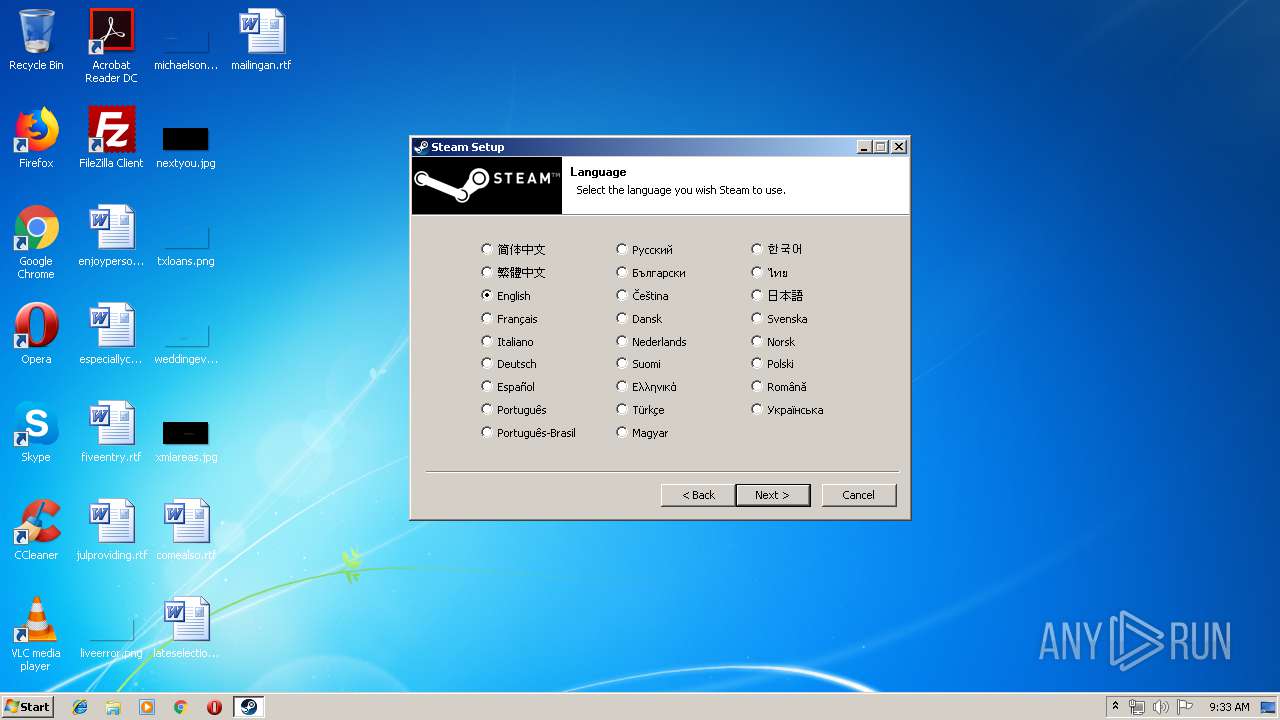1280x720 pixels.
Task: Open Acrobat Reader DC desktop icon
Action: point(111,46)
